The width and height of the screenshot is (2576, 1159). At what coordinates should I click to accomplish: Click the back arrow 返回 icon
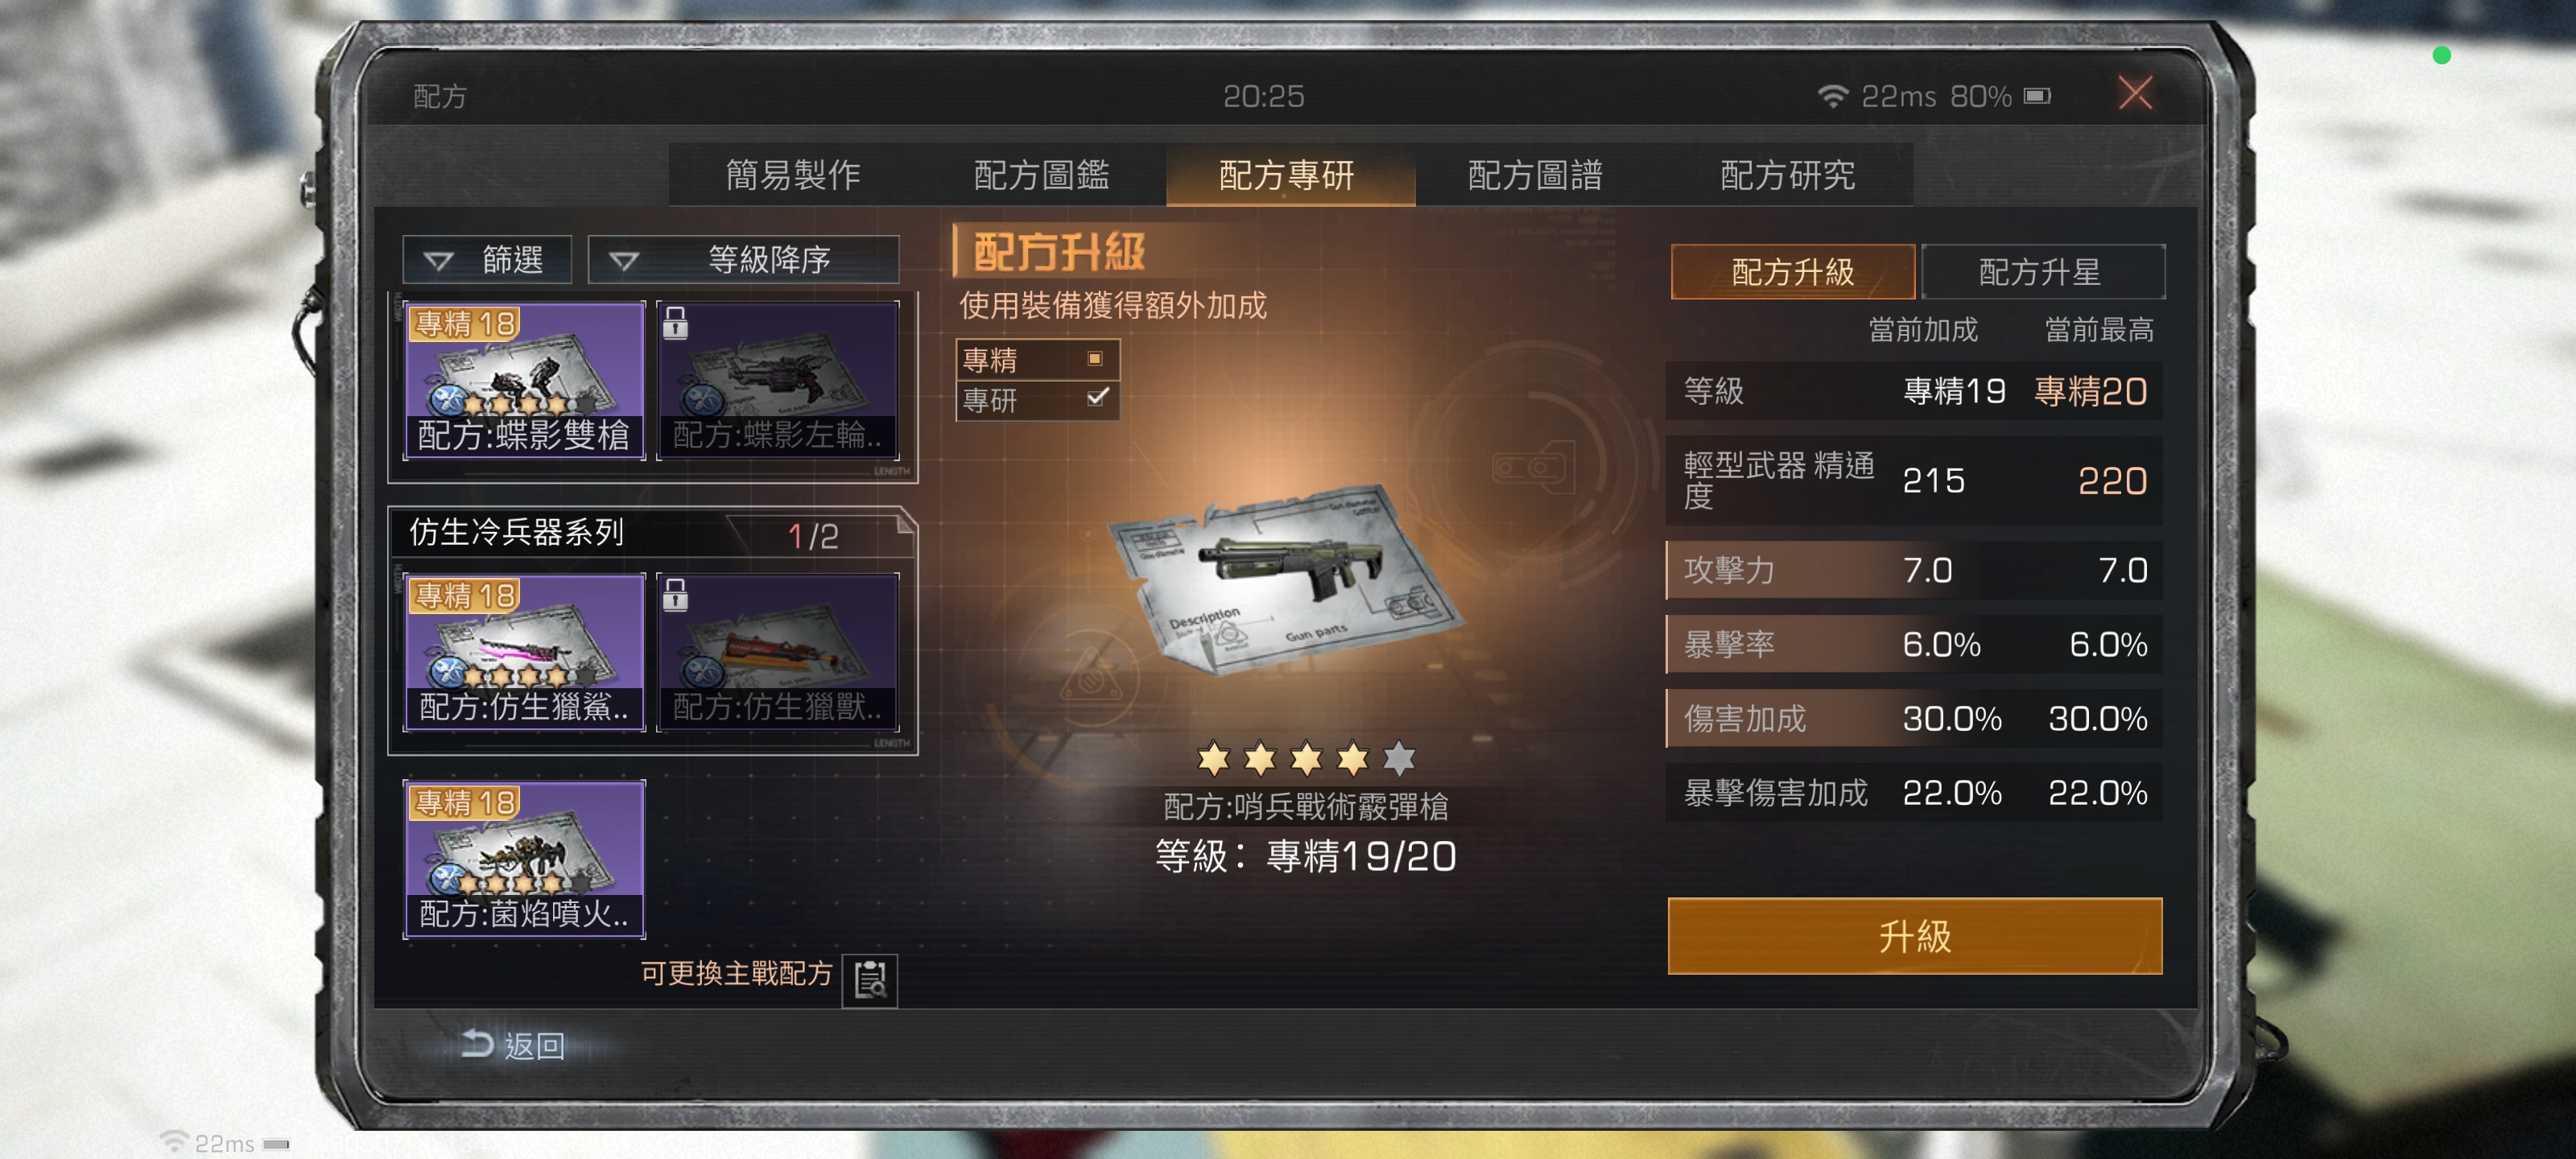[477, 1044]
